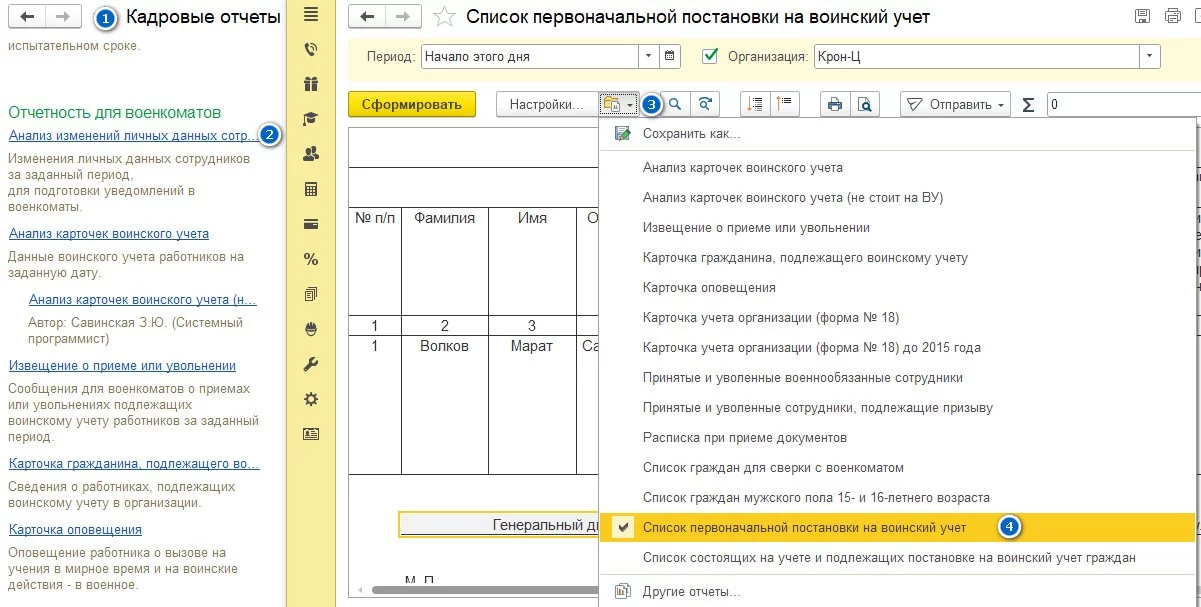This screenshot has height=607, width=1201.
Task: Open print preview from the report toolbar
Action: click(x=865, y=103)
